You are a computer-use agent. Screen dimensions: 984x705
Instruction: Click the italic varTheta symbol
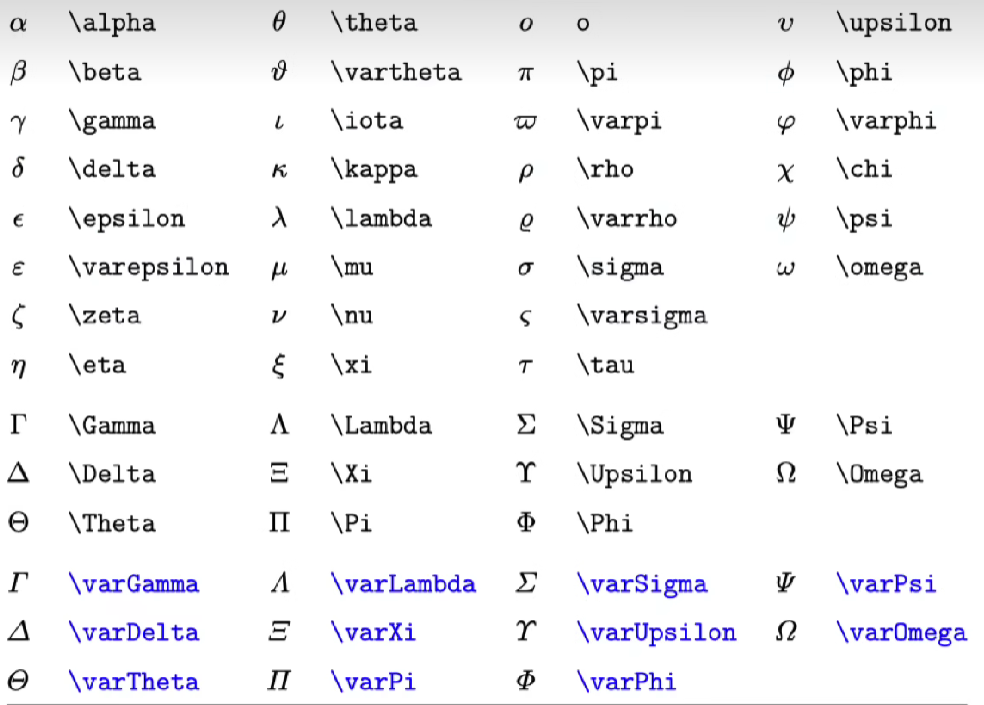coord(18,681)
